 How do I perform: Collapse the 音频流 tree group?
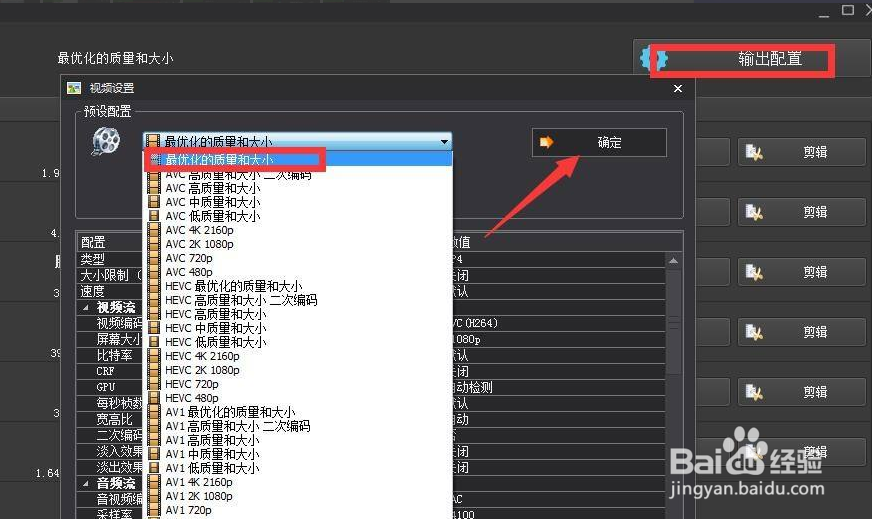pos(86,483)
